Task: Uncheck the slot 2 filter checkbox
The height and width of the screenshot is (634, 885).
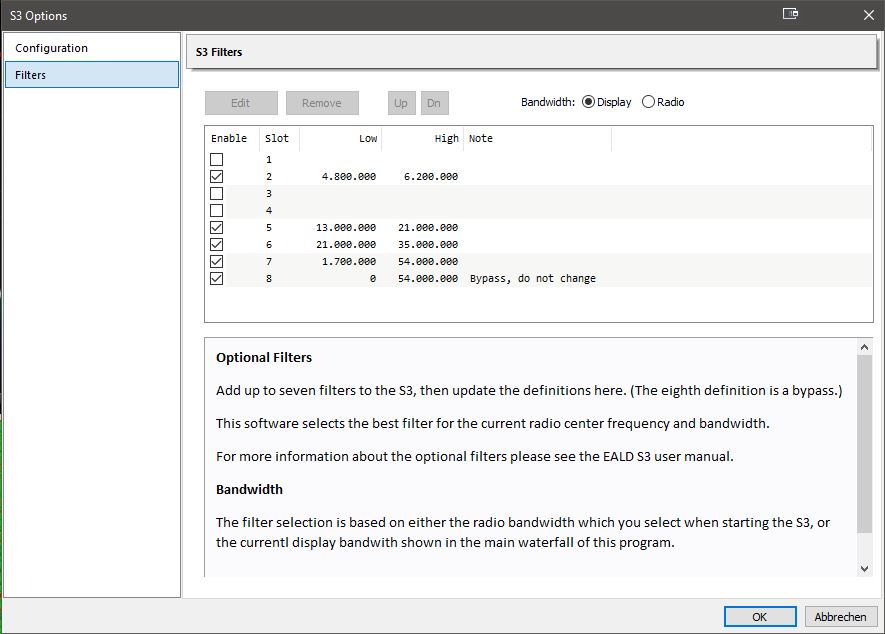Action: point(217,177)
